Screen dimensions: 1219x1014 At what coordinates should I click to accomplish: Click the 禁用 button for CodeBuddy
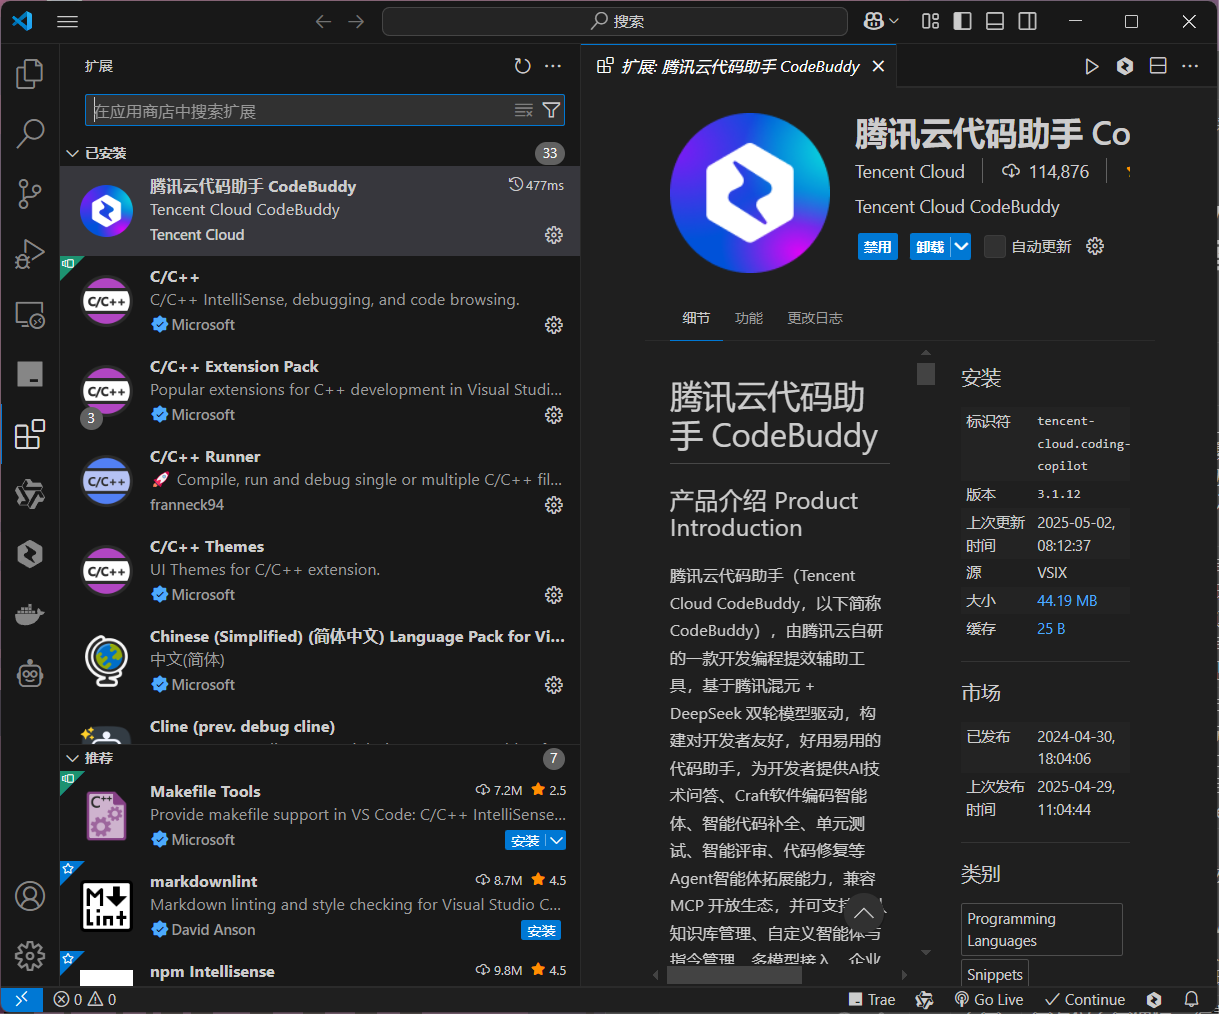click(x=877, y=246)
